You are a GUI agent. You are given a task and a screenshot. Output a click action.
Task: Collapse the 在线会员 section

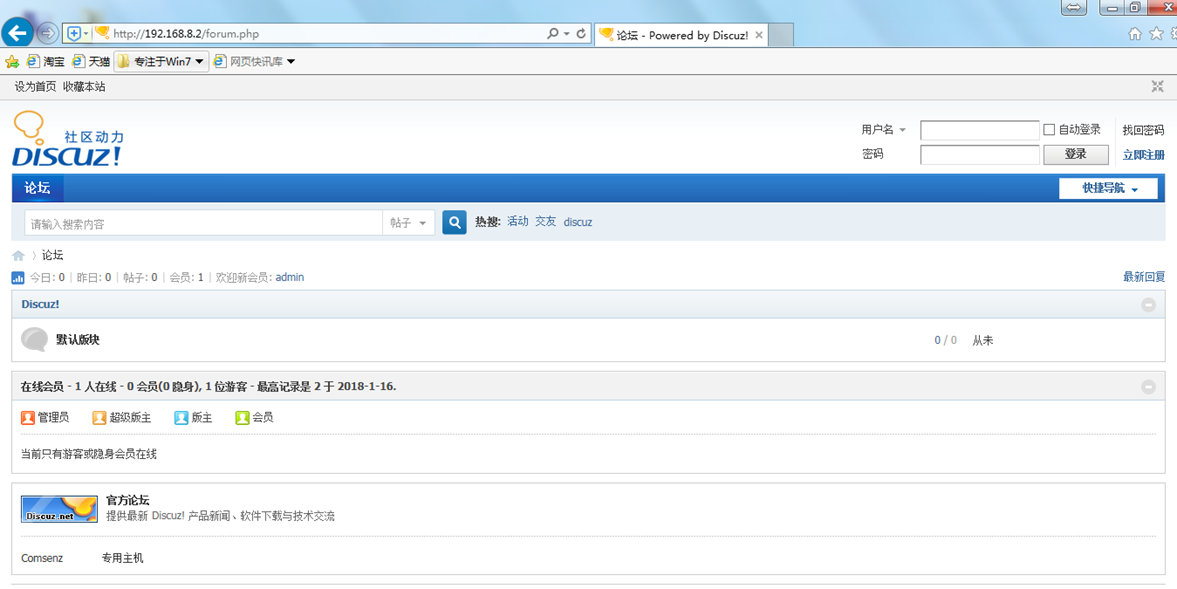[x=1148, y=387]
